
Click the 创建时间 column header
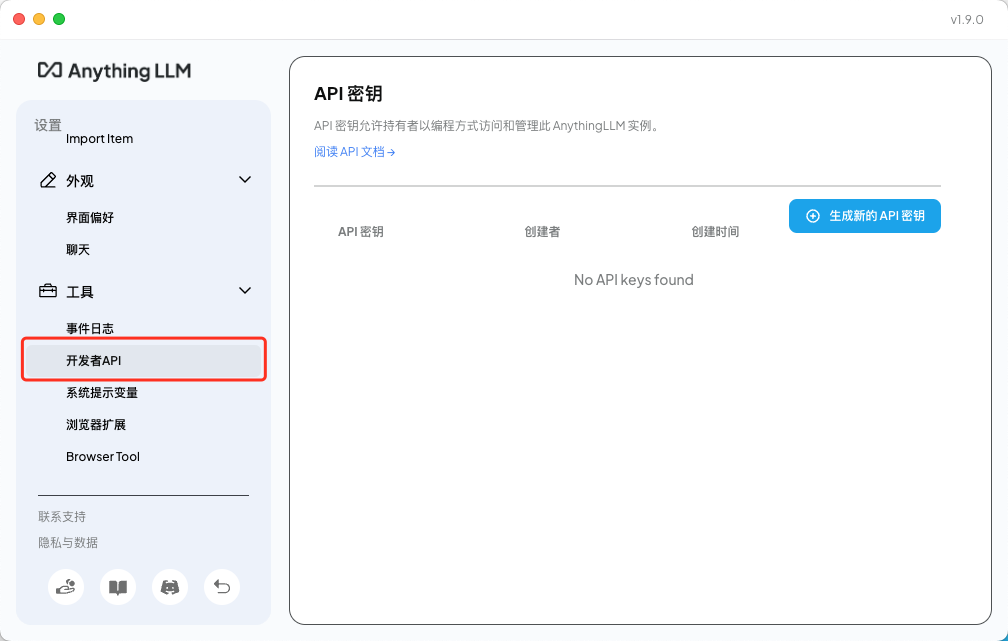coord(715,231)
